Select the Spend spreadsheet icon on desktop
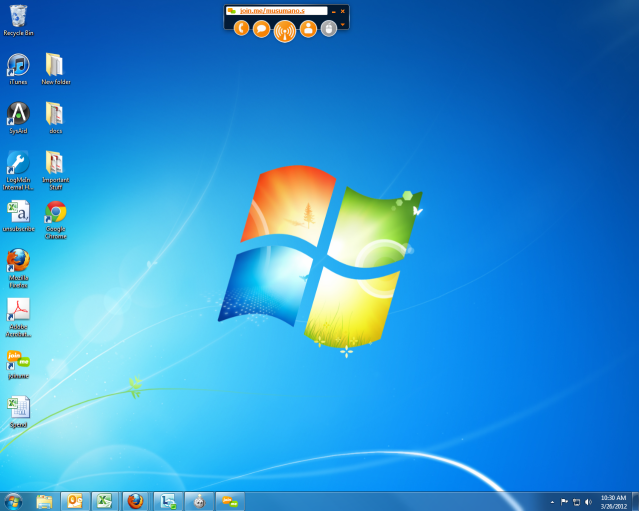The height and width of the screenshot is (511, 639). [18, 412]
